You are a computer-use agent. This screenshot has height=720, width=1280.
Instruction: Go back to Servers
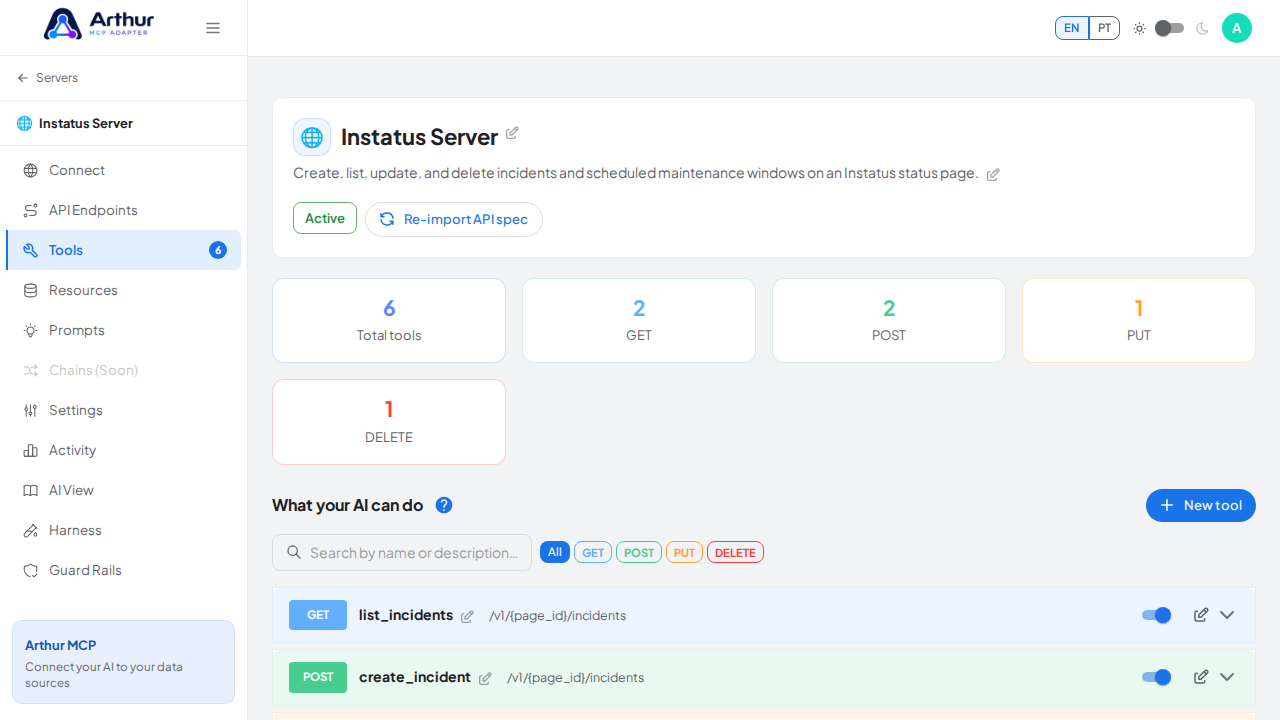coord(47,78)
